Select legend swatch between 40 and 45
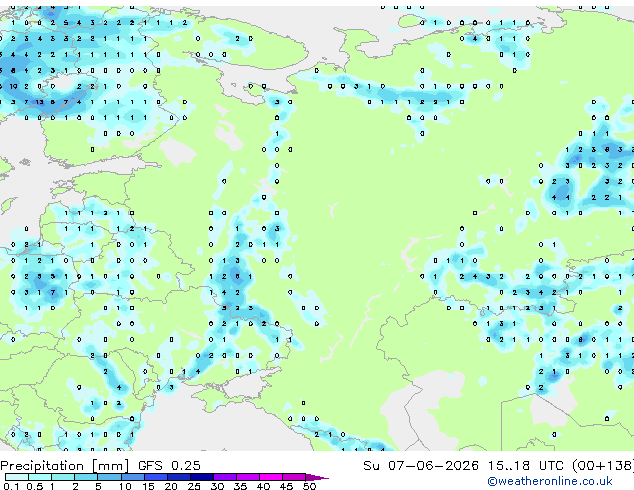 271,477
